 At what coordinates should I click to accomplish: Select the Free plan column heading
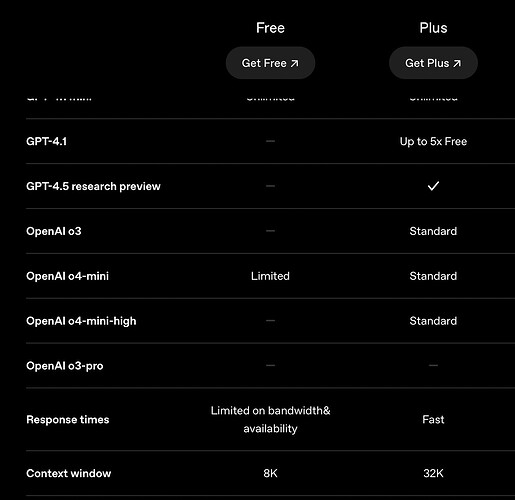(270, 28)
